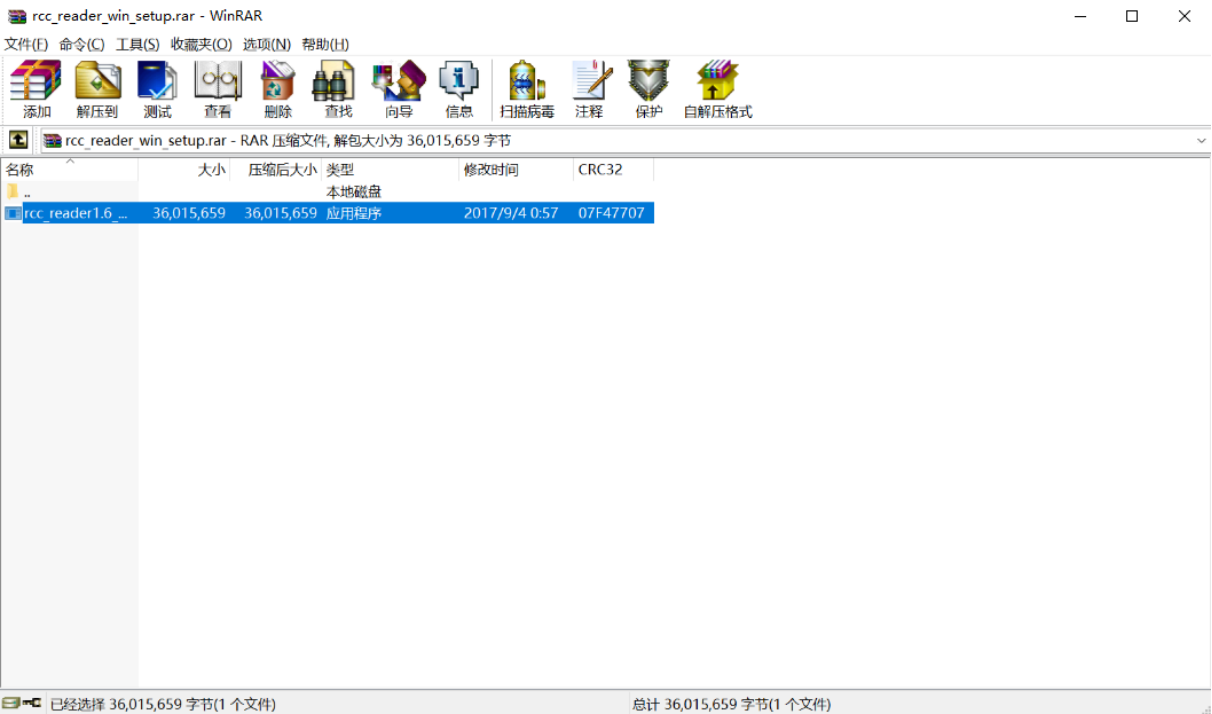The height and width of the screenshot is (714, 1212).
Task: Click the rcc_reader1.6 file icon
Action: (x=13, y=213)
